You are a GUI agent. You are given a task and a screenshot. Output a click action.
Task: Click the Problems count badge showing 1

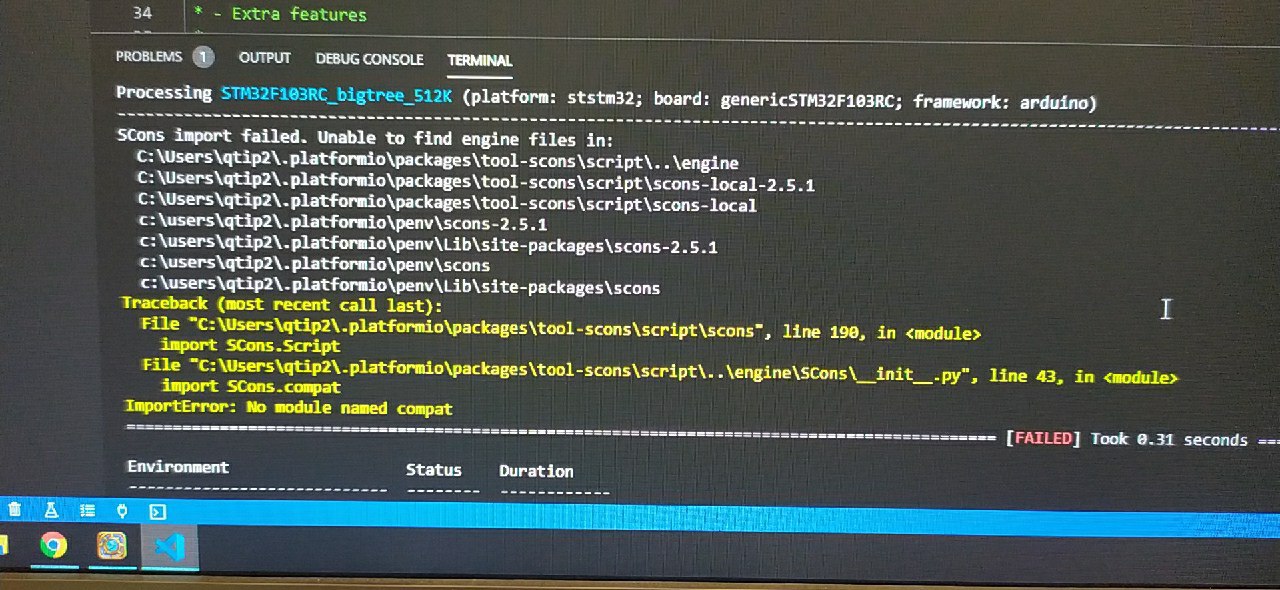click(x=203, y=57)
